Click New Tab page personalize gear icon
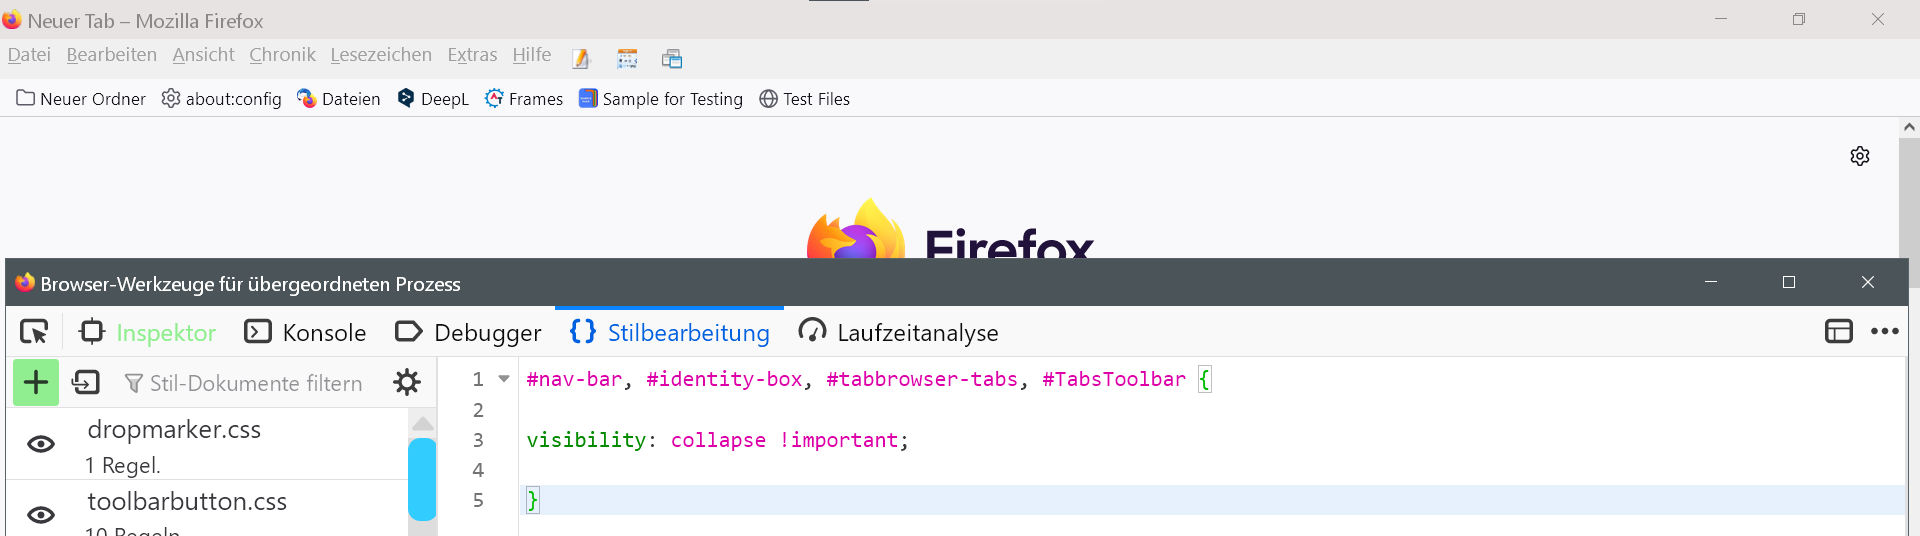 pos(1859,156)
